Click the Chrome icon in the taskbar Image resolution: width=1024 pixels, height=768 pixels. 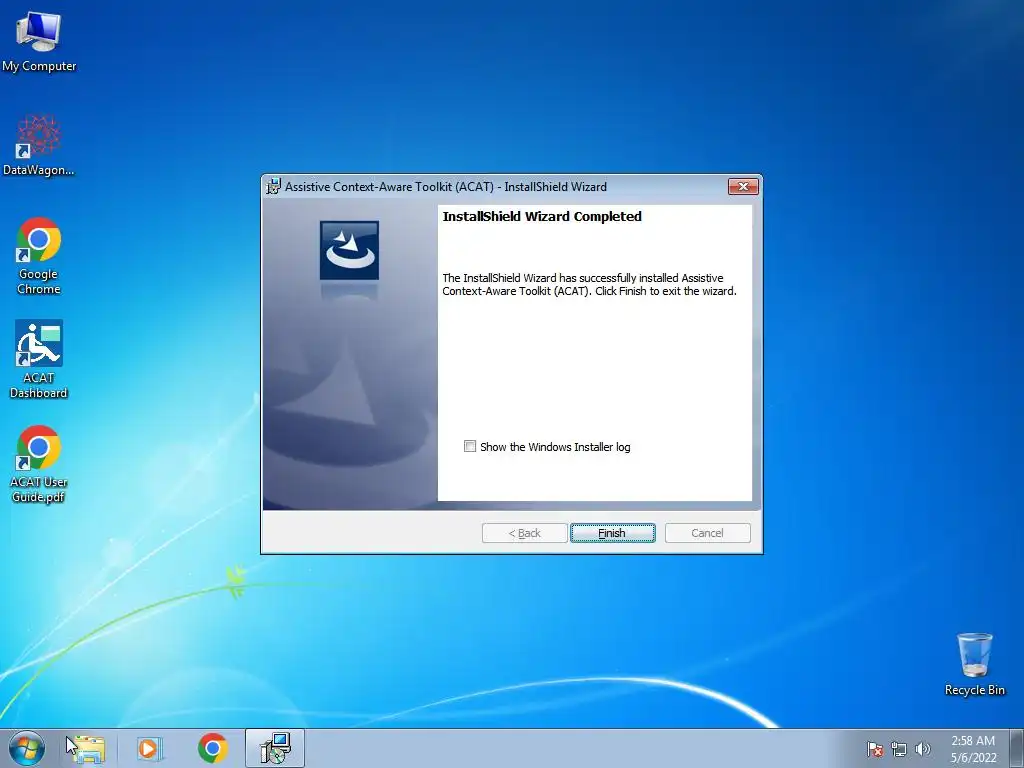[x=212, y=748]
